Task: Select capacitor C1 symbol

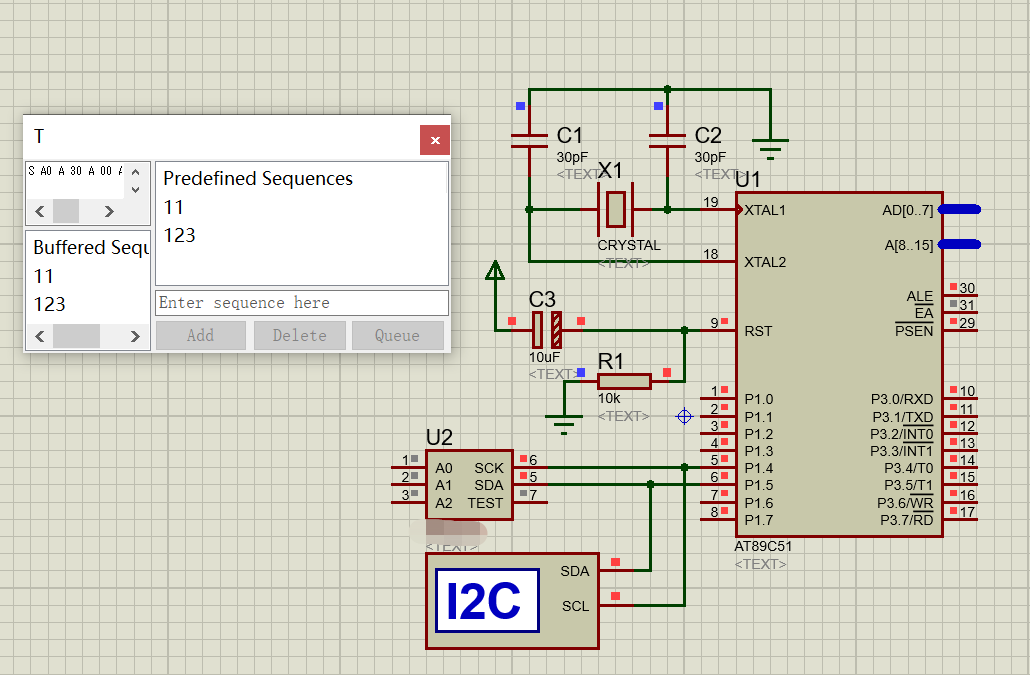Action: pos(529,142)
